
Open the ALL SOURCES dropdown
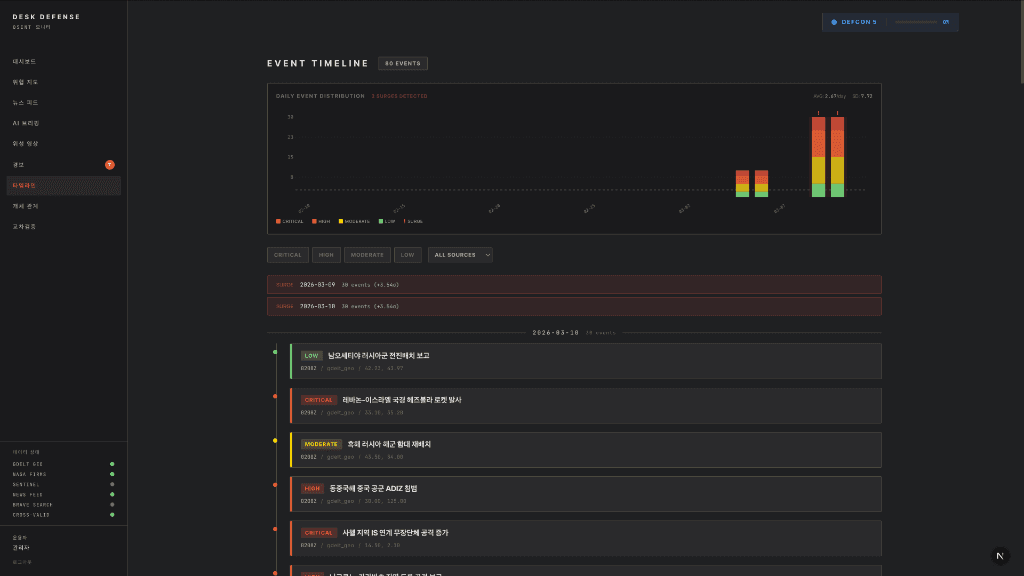coord(460,255)
